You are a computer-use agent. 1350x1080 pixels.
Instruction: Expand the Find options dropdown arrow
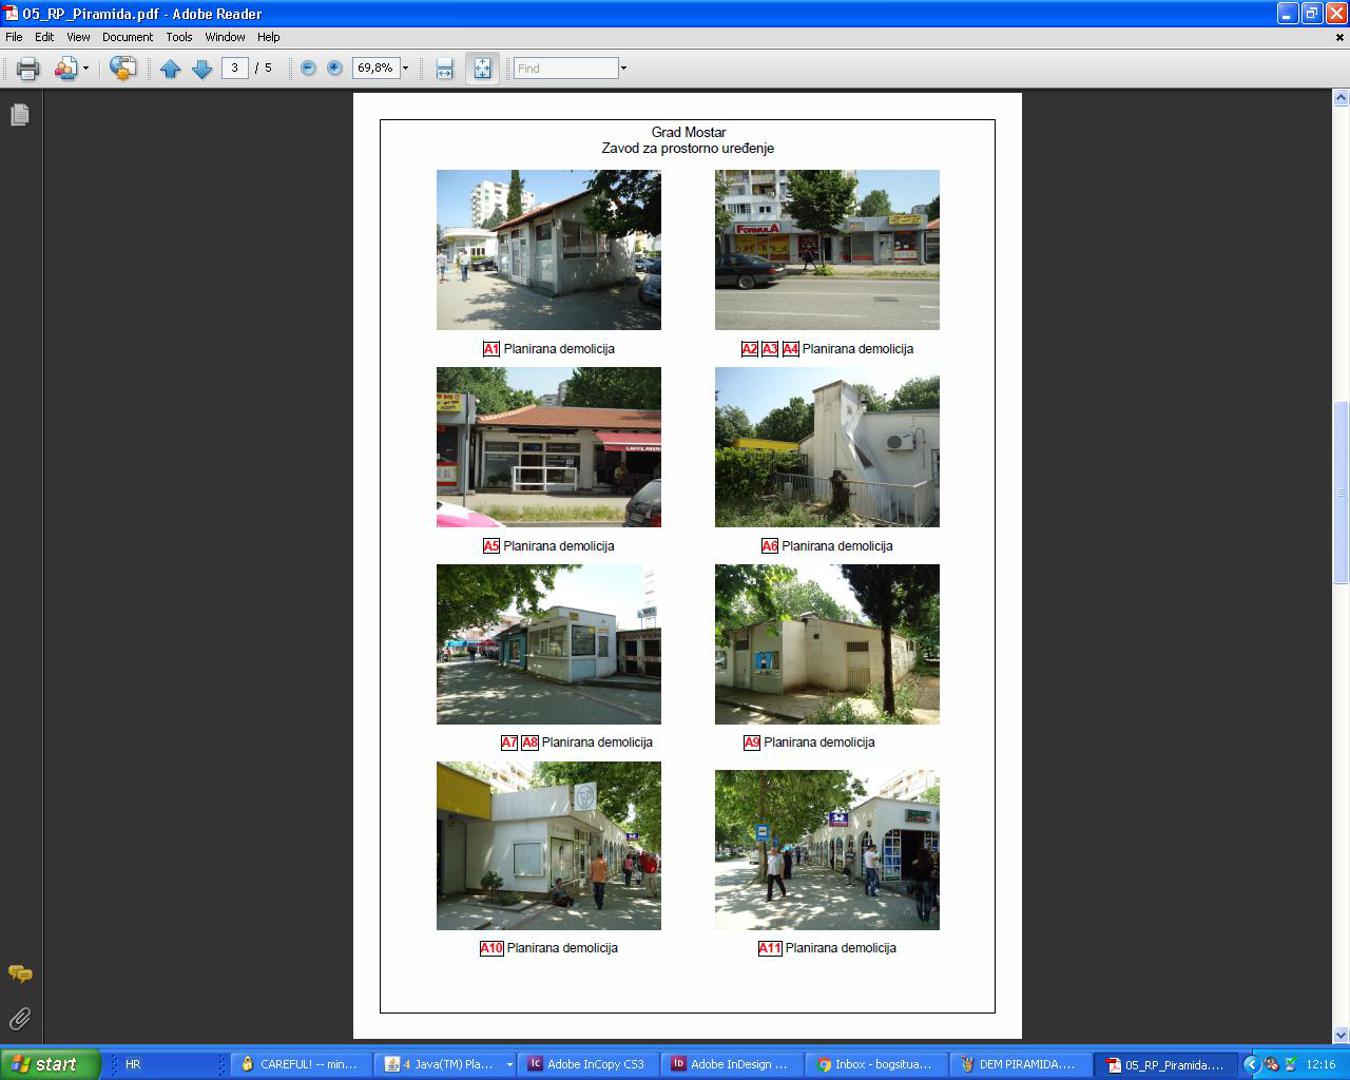click(624, 68)
